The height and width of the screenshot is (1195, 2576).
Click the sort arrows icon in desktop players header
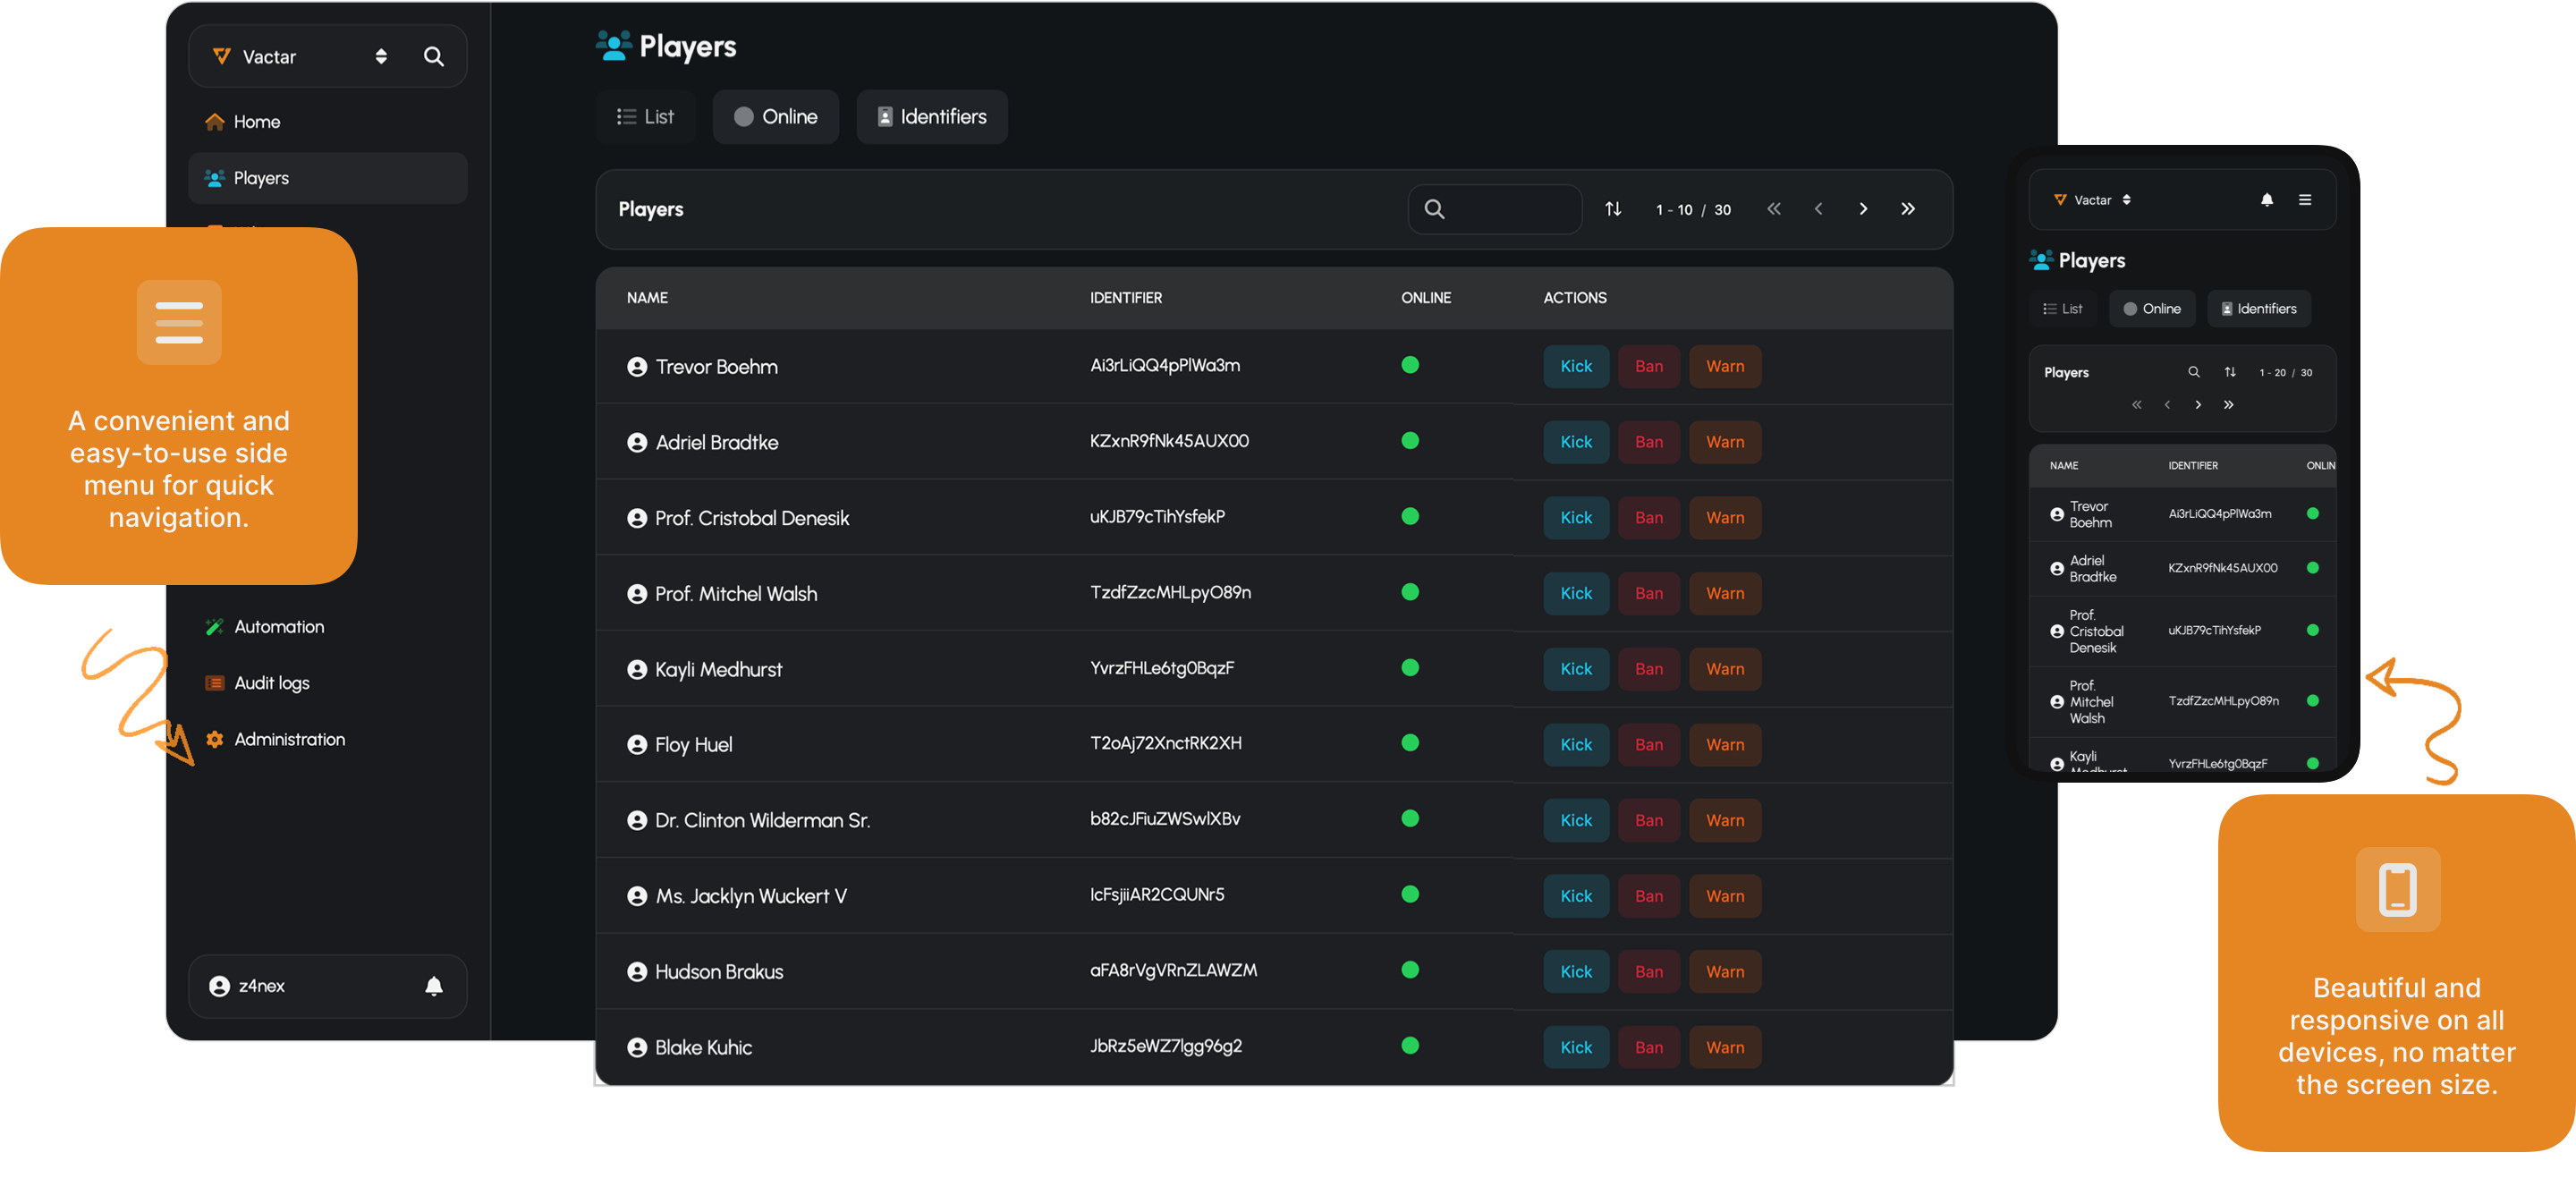pyautogui.click(x=1613, y=209)
